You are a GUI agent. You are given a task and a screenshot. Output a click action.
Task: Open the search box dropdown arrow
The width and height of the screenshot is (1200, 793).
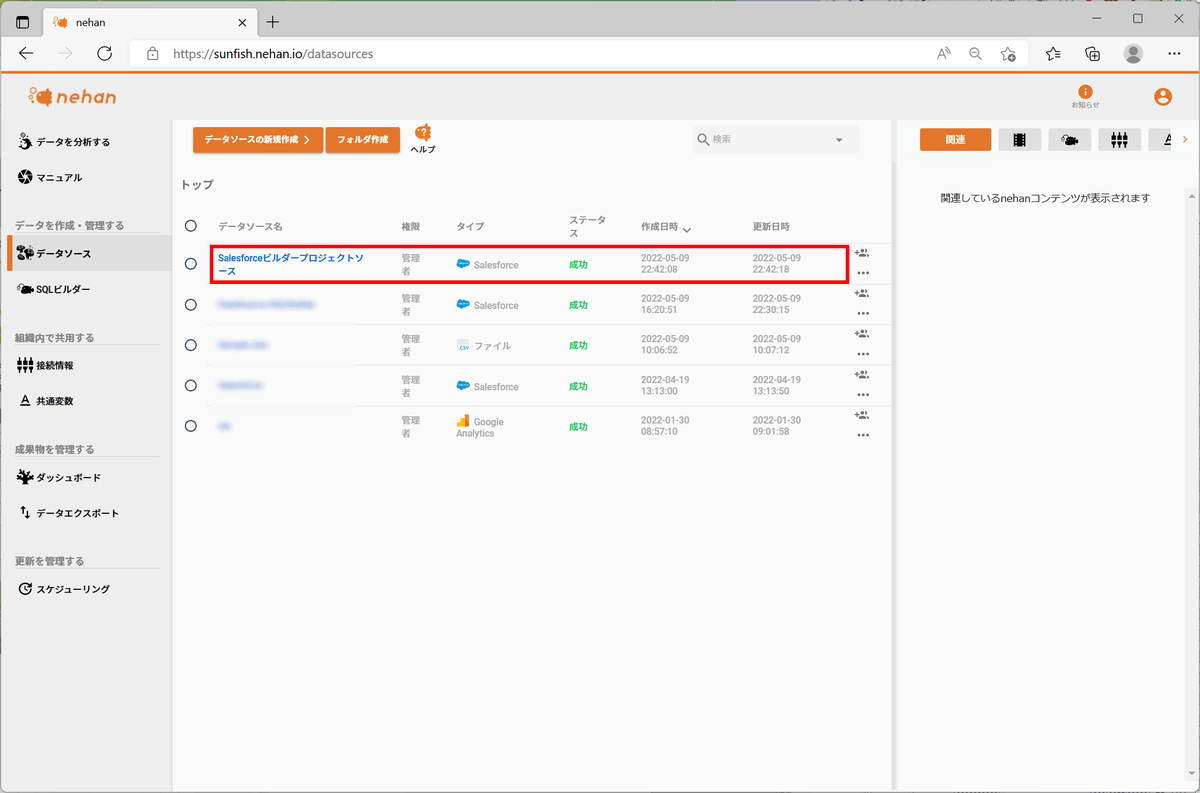[839, 140]
